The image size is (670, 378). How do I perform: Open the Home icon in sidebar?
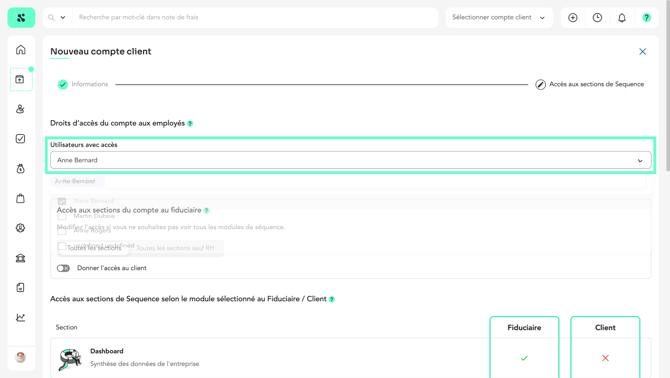(21, 50)
